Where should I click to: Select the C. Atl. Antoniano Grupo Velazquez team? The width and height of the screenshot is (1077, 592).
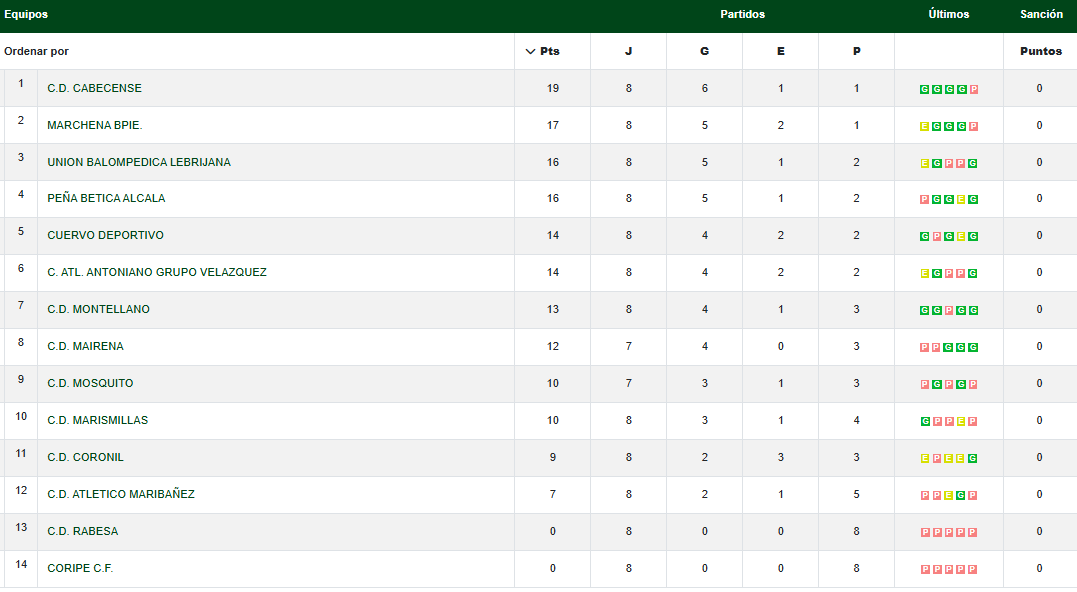click(x=156, y=272)
